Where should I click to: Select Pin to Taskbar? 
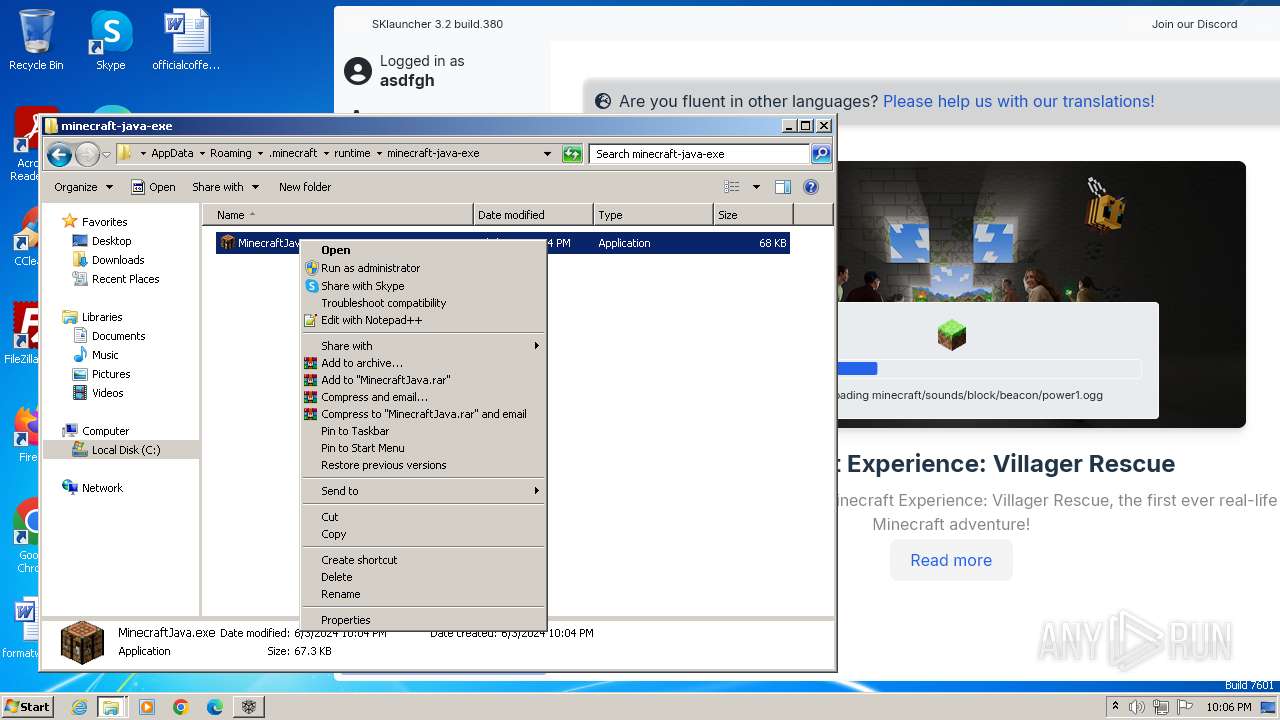(424, 431)
